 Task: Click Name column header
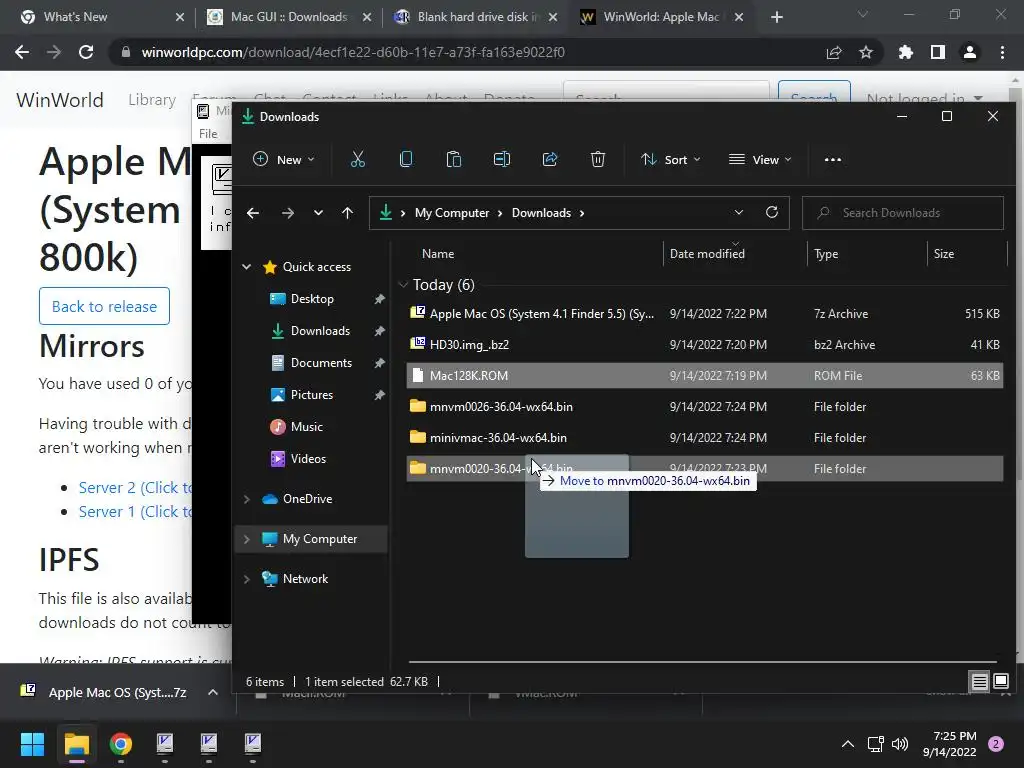pos(438,254)
